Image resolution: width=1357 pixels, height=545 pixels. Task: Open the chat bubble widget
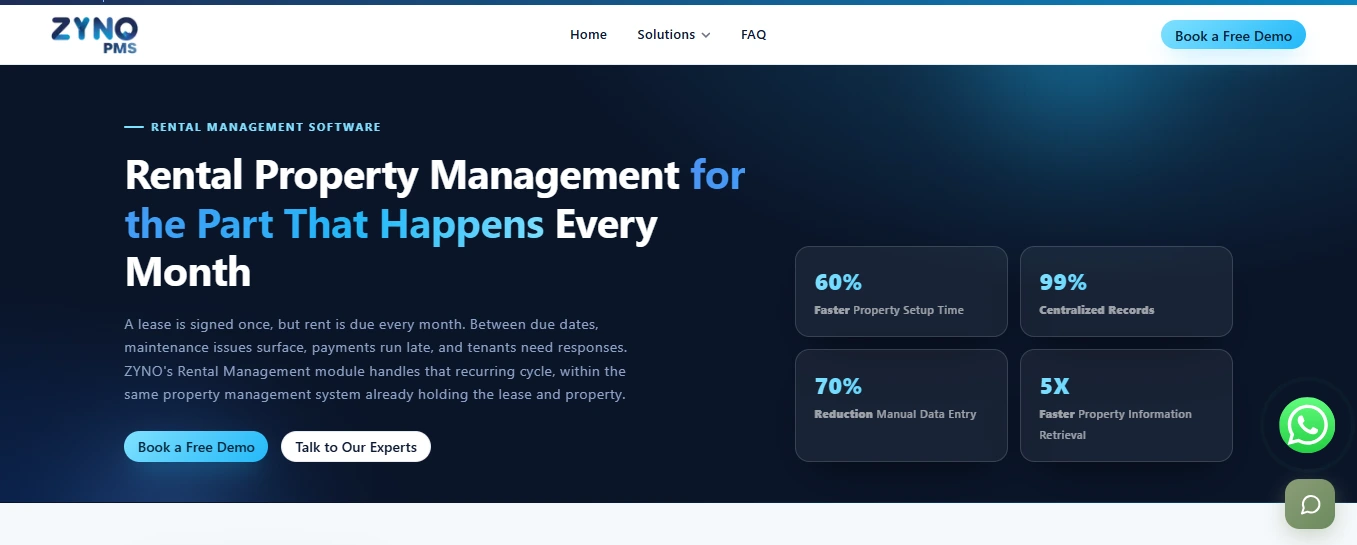coord(1310,504)
